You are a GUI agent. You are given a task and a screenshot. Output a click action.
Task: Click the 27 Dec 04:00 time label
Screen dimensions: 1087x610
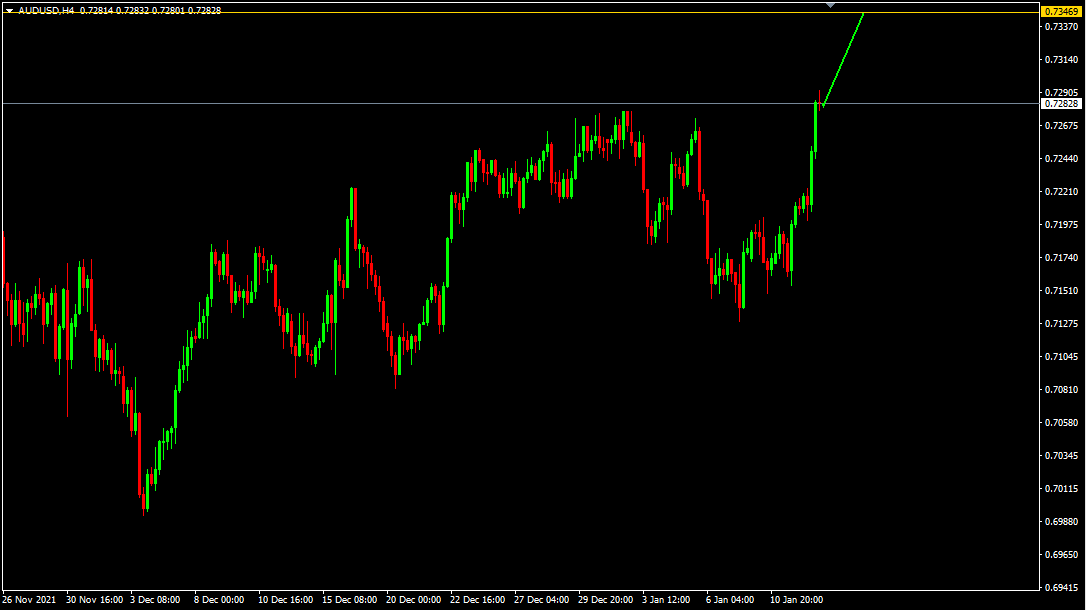pos(541,600)
